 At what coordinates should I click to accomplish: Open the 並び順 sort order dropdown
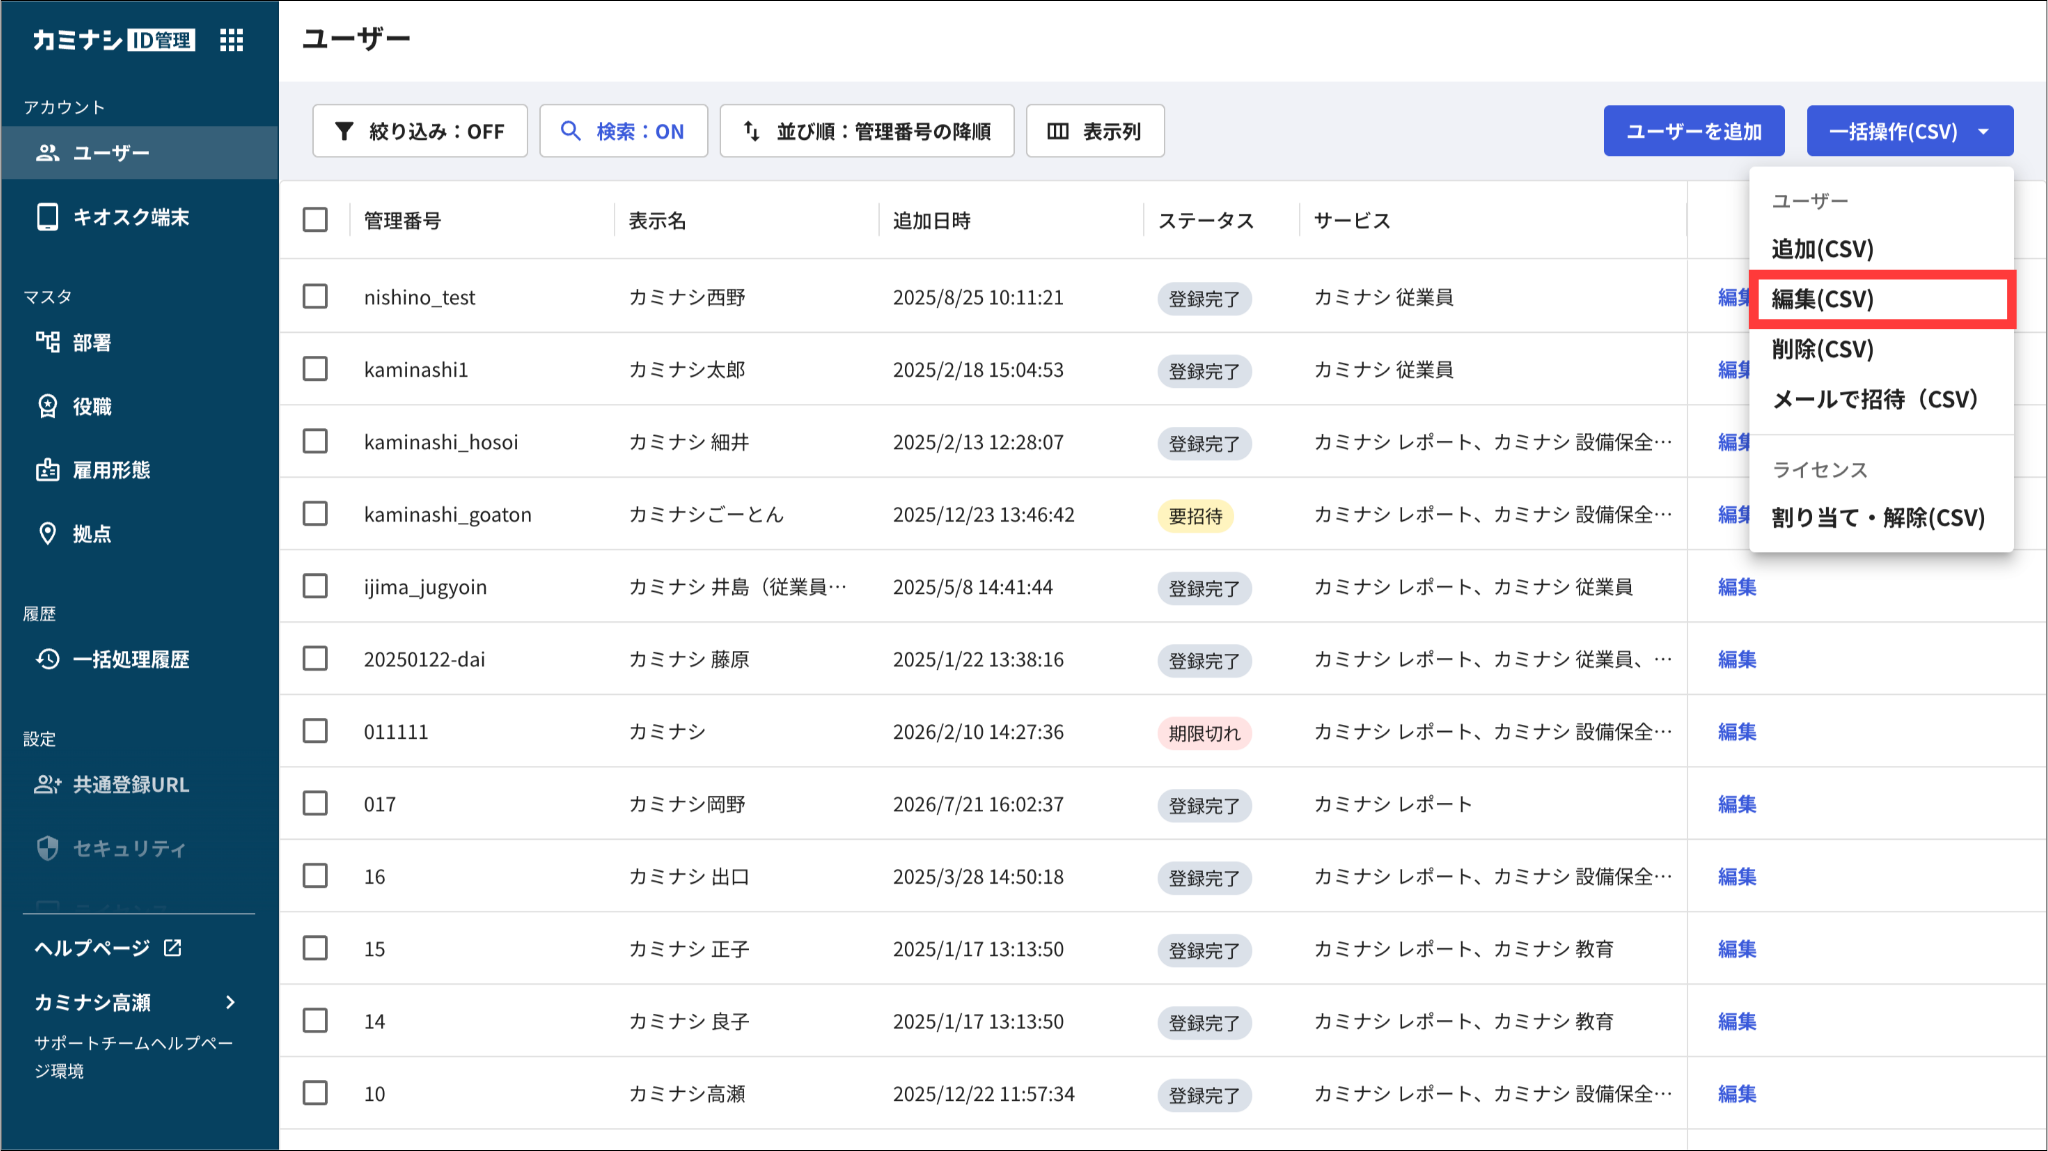(867, 131)
